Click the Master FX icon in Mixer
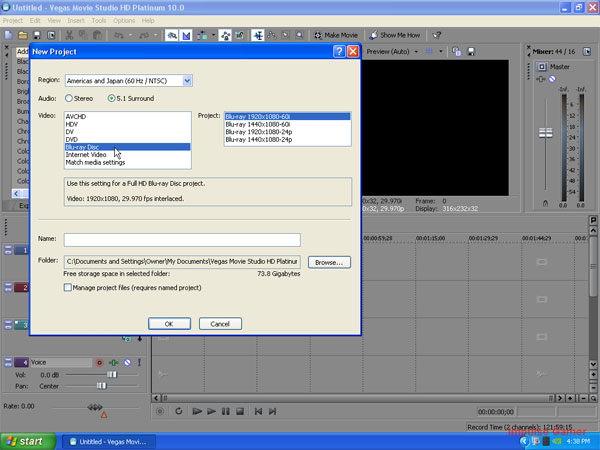This screenshot has height=450, width=600. [x=540, y=79]
